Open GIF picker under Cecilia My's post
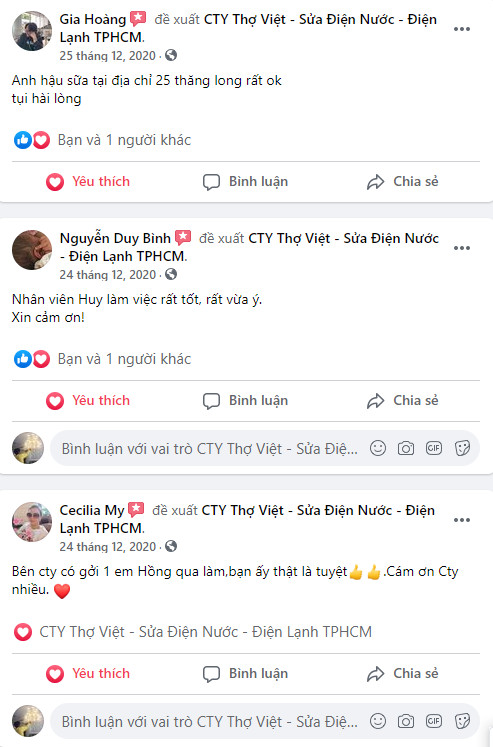Image resolution: width=493 pixels, height=747 pixels. click(x=434, y=721)
